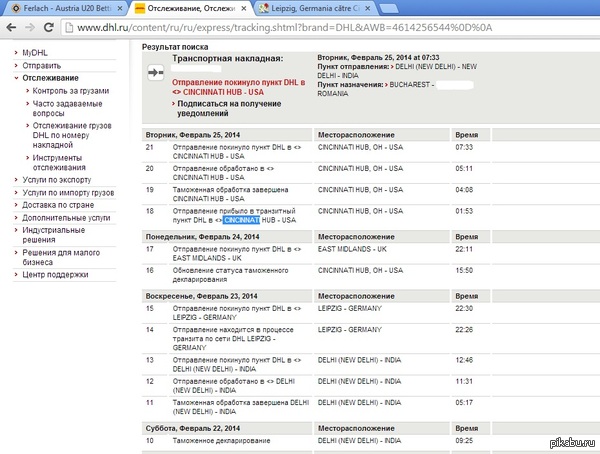Open Отслеживание грузов DHL по номеру накладной
Image resolution: width=600 pixels, height=454 pixels.
pyautogui.click(x=72, y=135)
